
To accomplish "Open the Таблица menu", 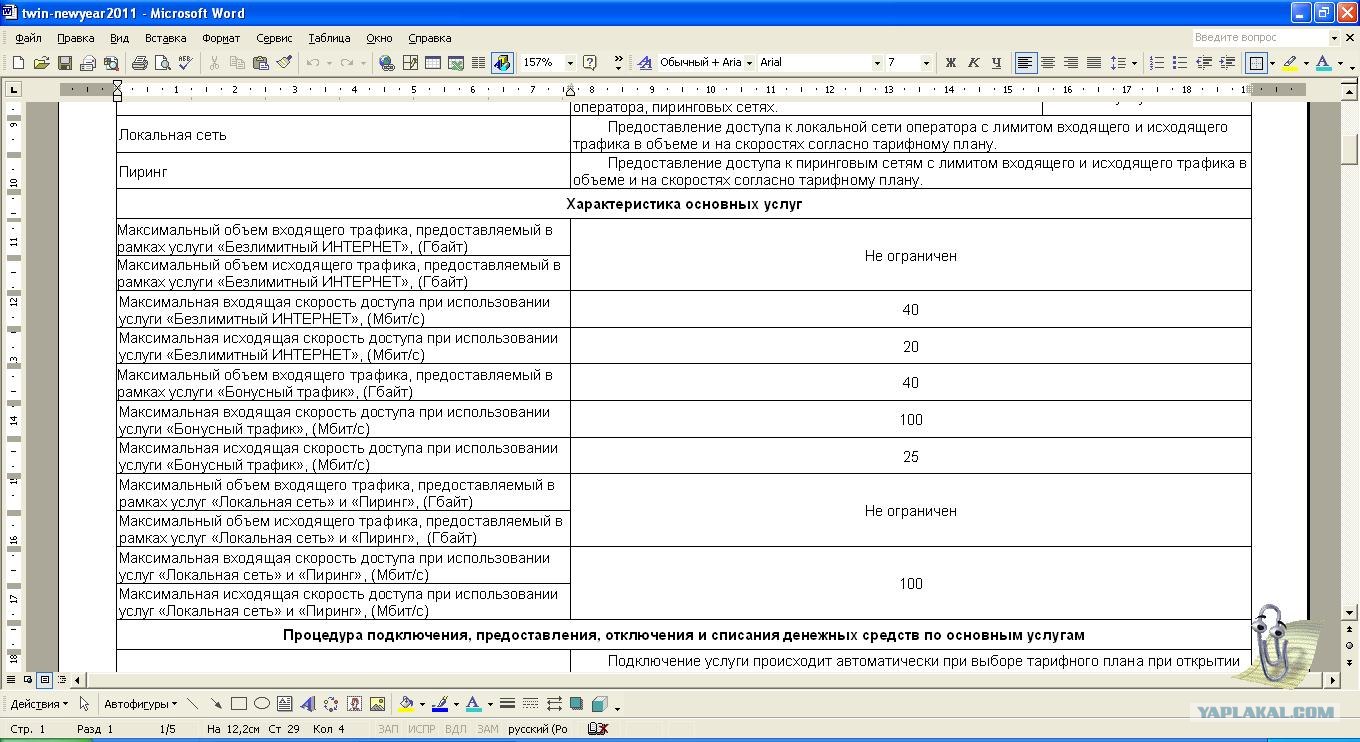I will click(329, 38).
